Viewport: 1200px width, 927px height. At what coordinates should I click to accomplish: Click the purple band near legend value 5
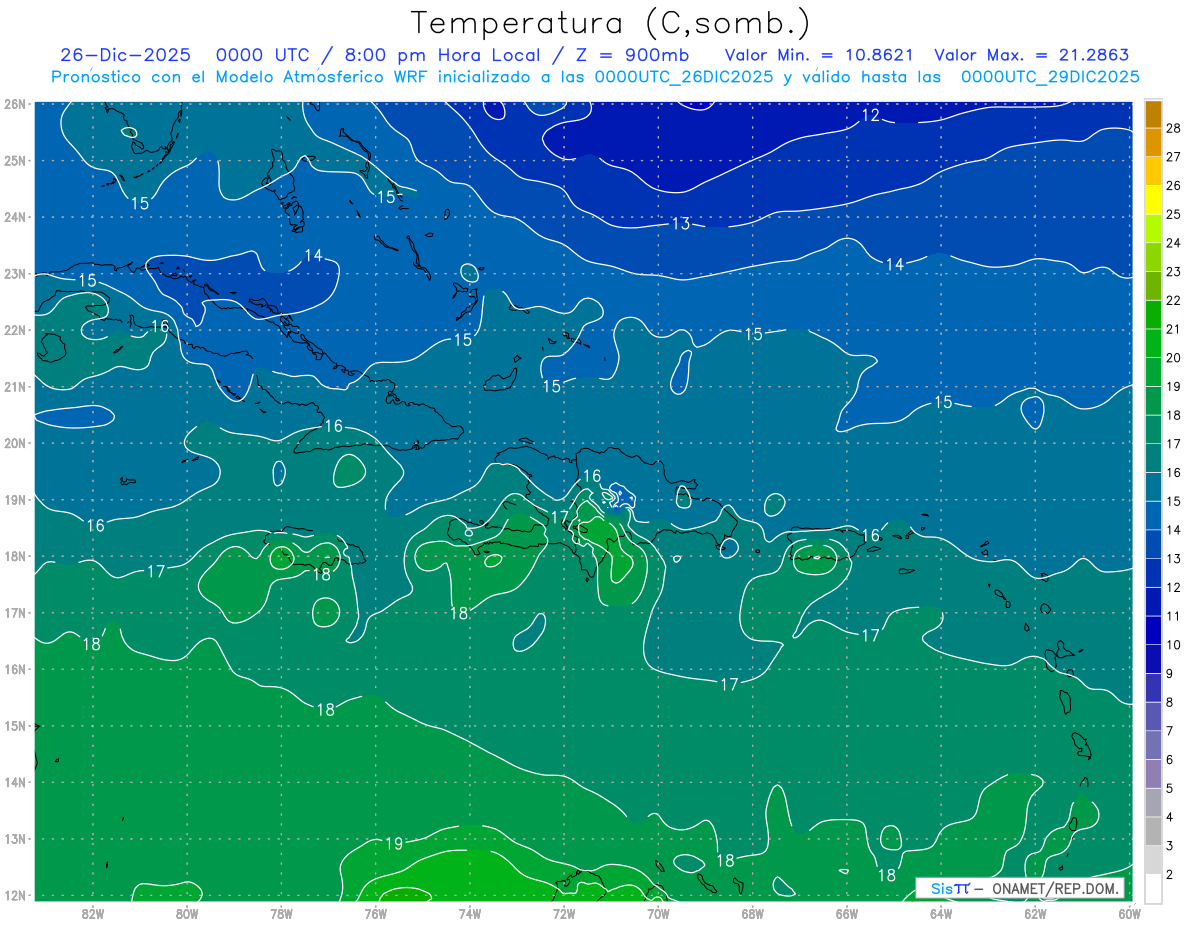tap(1153, 773)
